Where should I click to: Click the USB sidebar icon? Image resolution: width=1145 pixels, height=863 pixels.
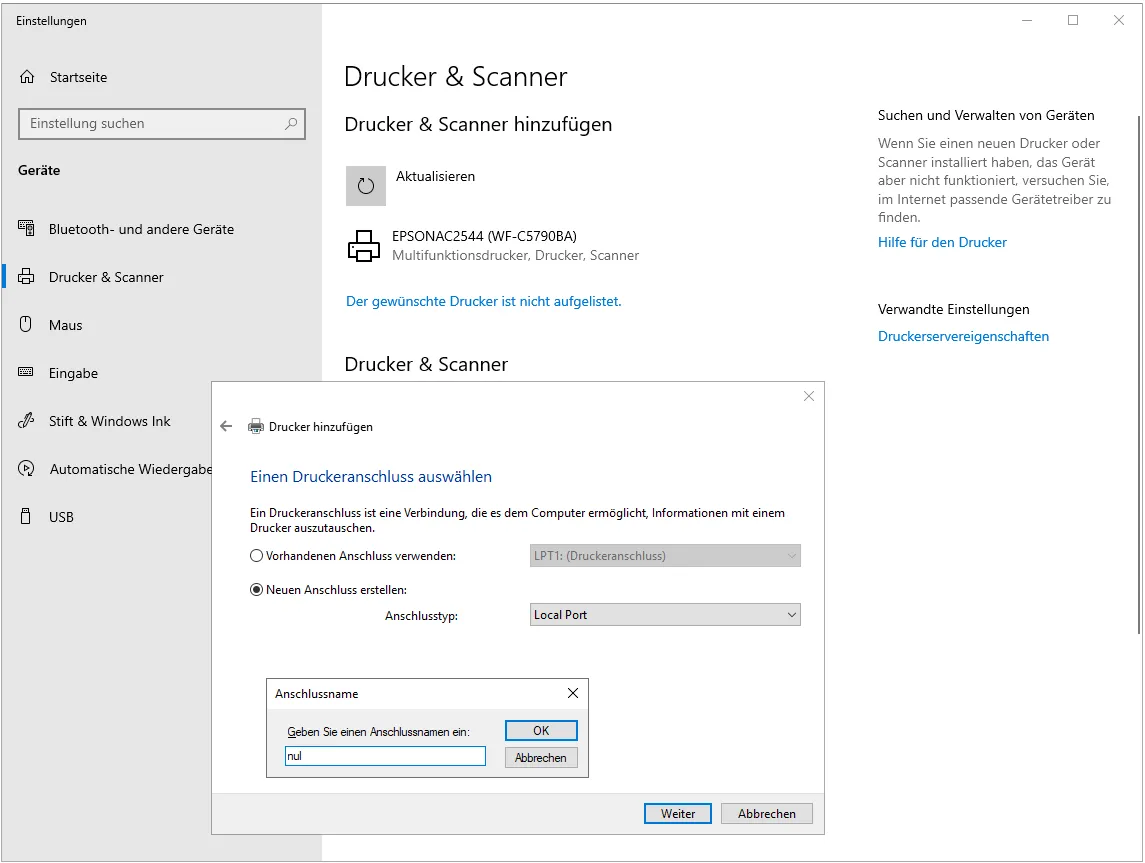click(26, 517)
